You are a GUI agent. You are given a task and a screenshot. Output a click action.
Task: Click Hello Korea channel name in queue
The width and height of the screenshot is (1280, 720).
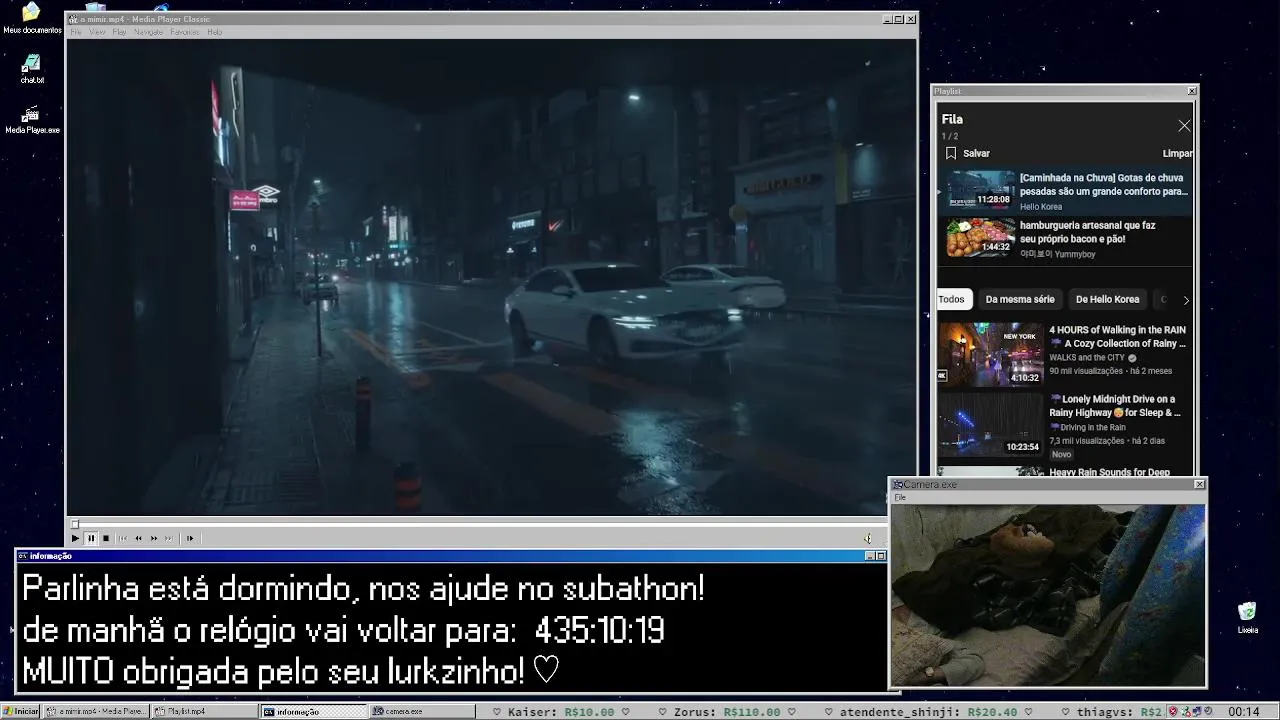[x=1041, y=207]
